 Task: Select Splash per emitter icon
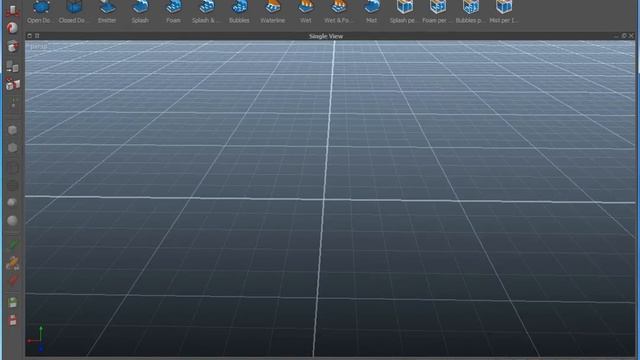pos(404,8)
